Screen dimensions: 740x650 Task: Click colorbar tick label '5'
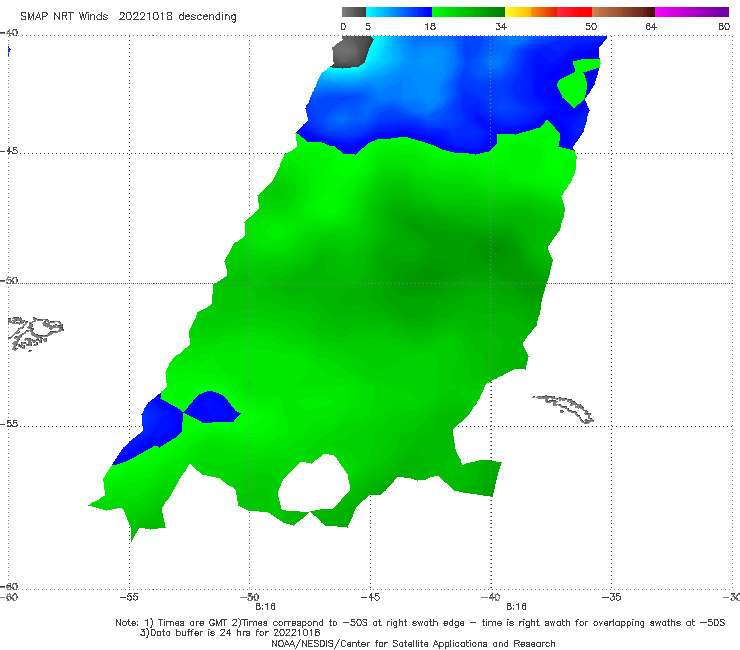click(x=368, y=27)
